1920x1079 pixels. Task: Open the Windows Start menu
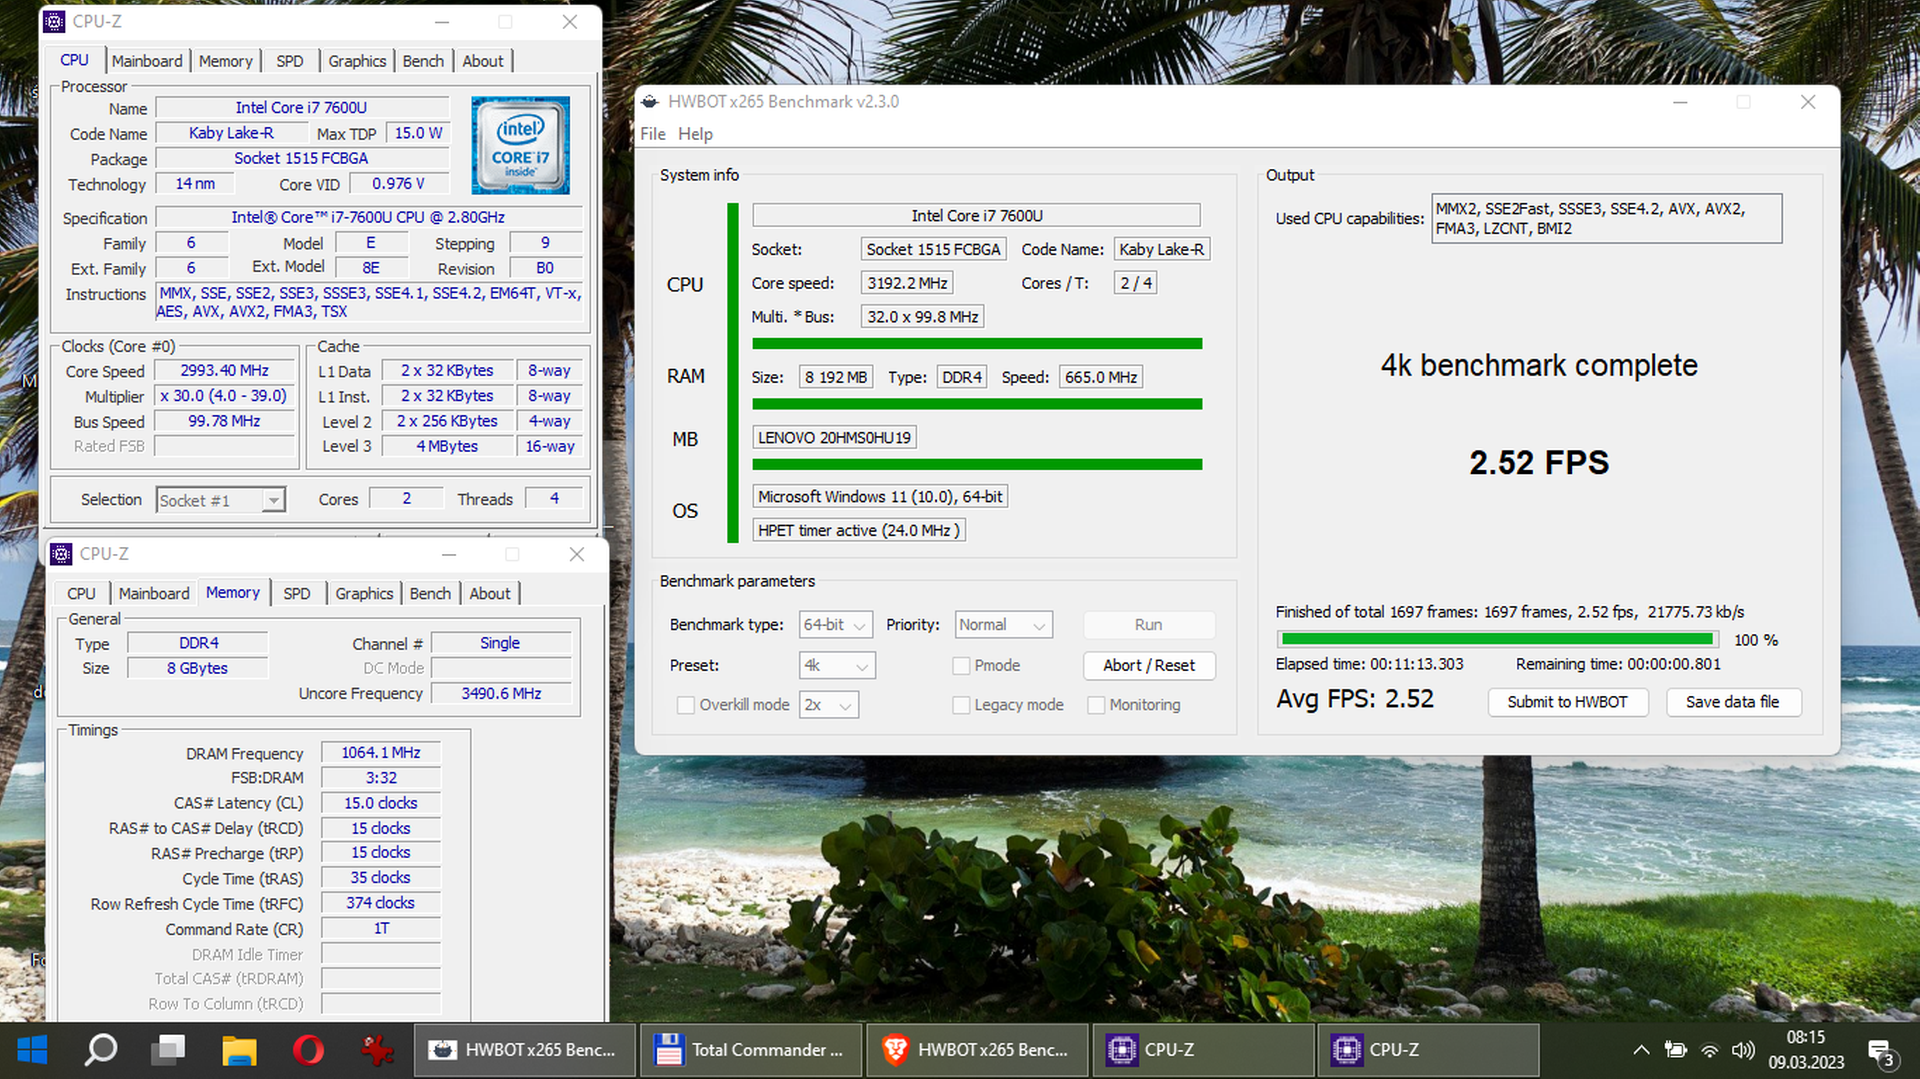(32, 1050)
